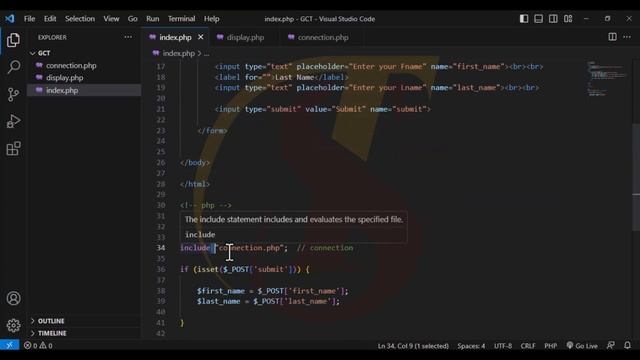Viewport: 640px width, 360px height.
Task: Toggle primary side bar layout icon
Action: point(524,19)
